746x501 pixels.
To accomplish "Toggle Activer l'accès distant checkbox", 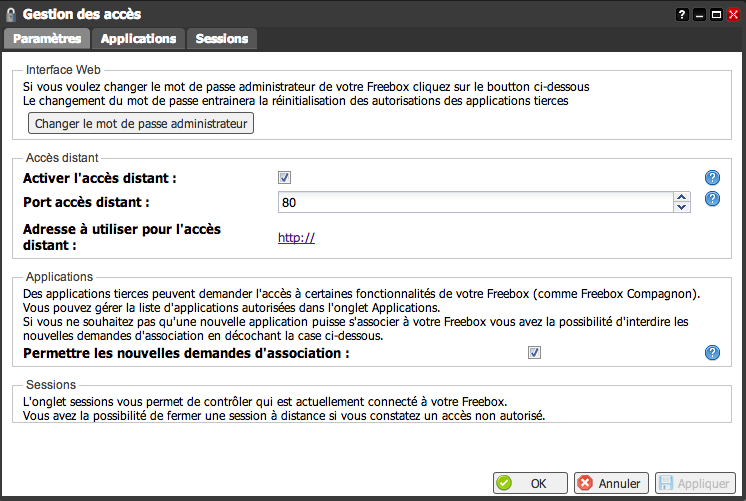I will coord(285,177).
